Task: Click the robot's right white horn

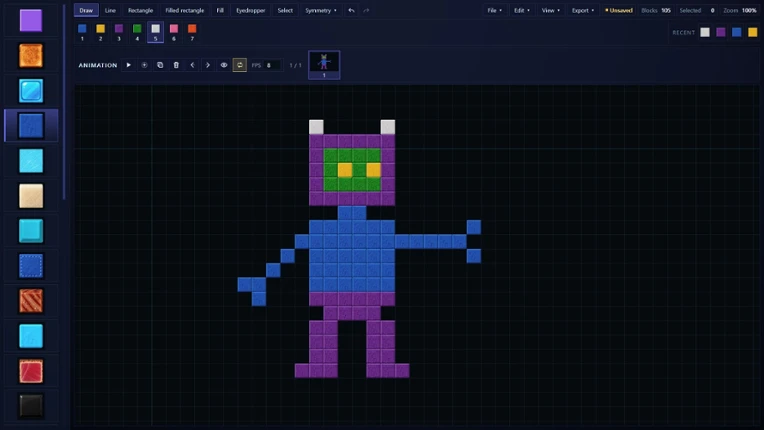Action: point(388,127)
